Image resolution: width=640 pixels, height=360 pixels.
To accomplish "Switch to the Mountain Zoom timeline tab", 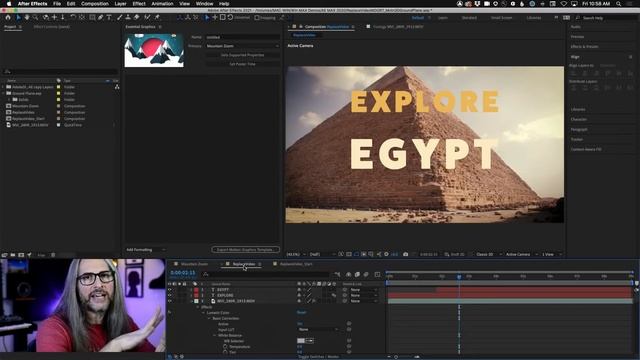I will pos(194,264).
